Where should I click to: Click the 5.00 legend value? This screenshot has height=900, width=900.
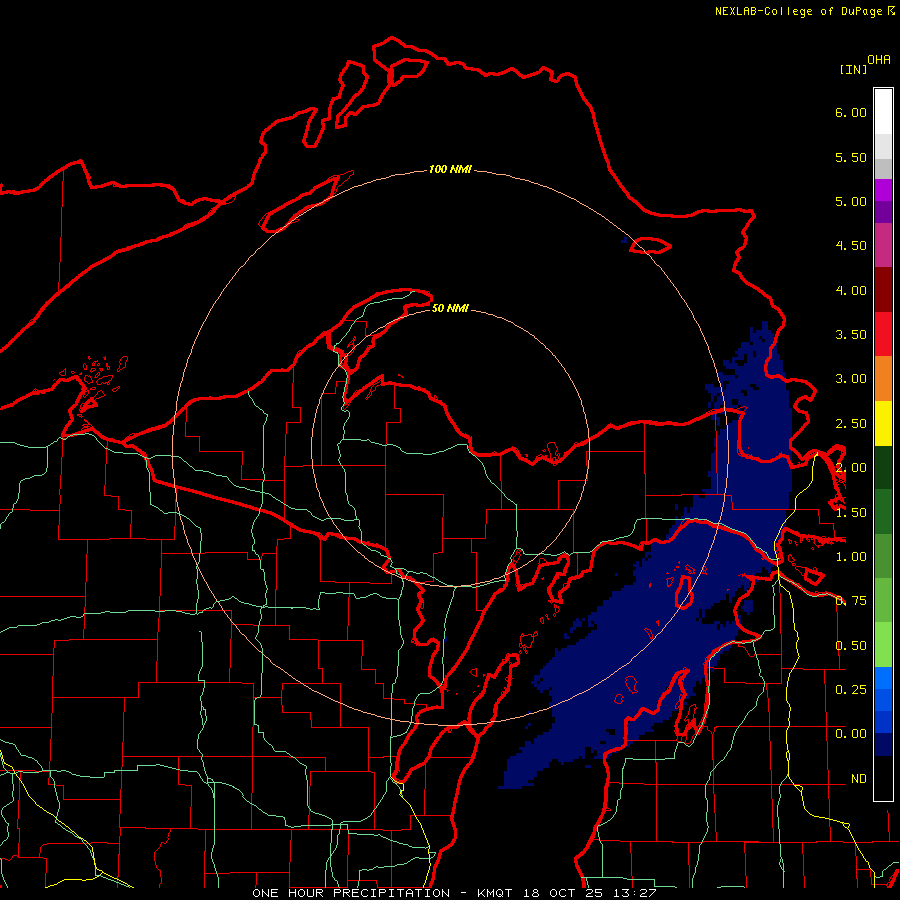click(851, 201)
